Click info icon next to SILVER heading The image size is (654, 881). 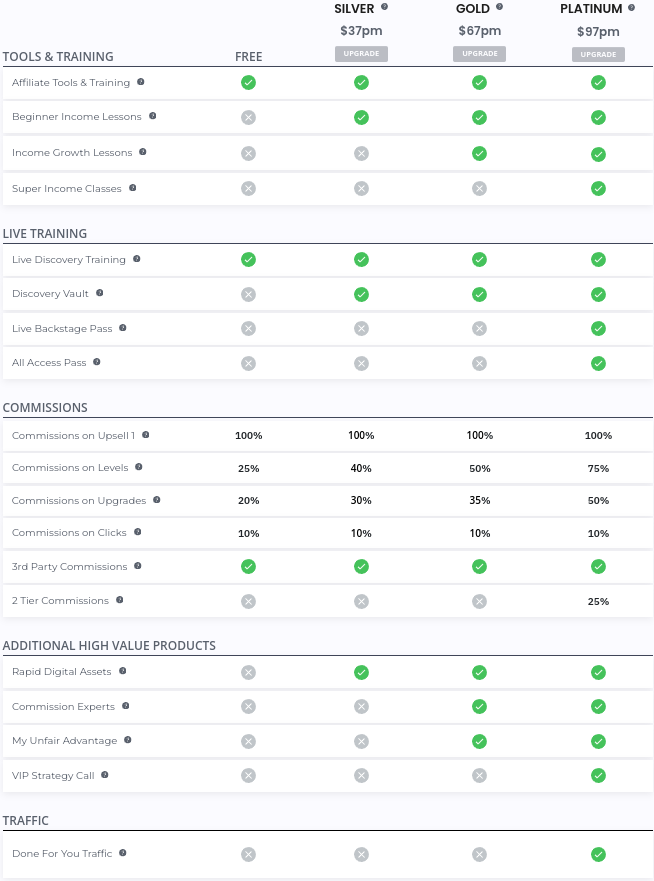click(384, 8)
